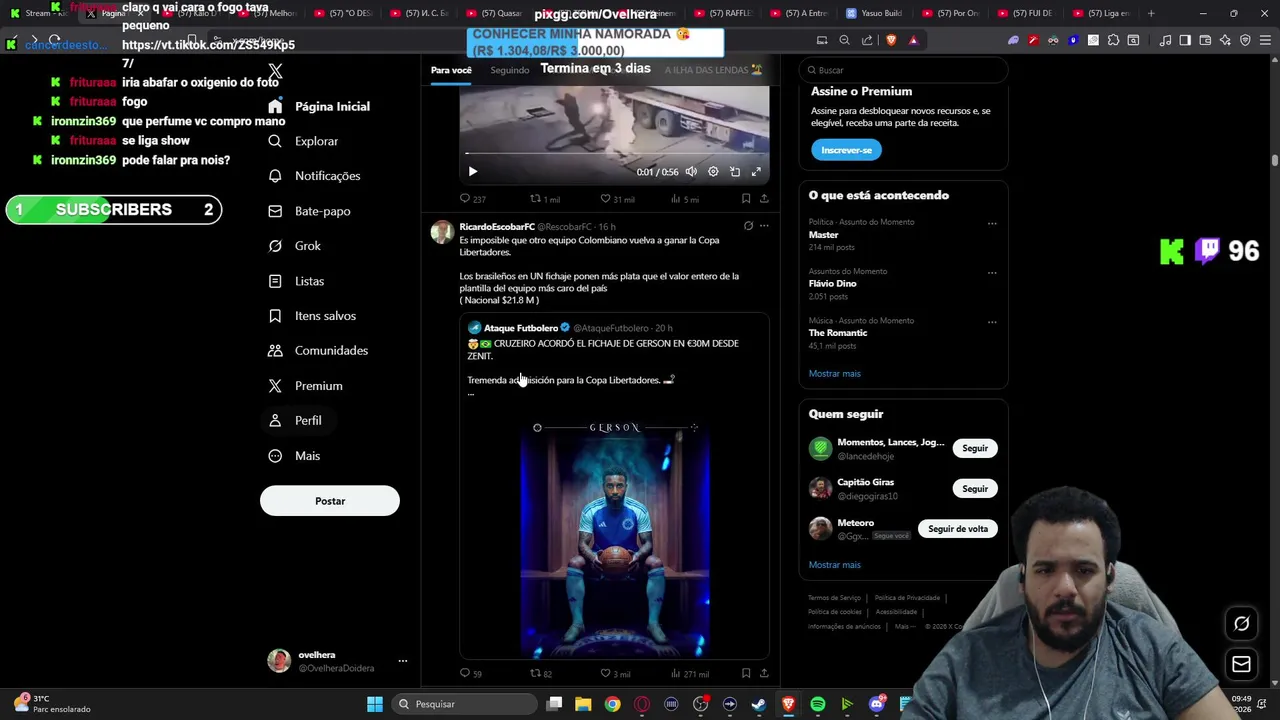Click the X logo in sidebar
This screenshot has width=1280, height=720.
275,71
